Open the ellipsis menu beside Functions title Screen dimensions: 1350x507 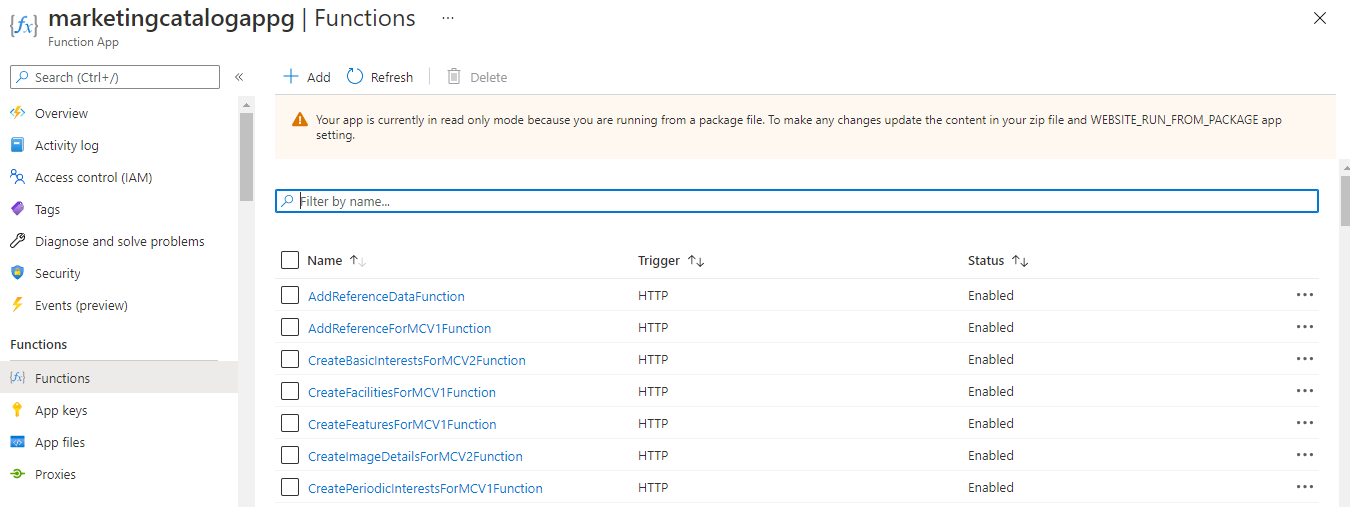(447, 18)
